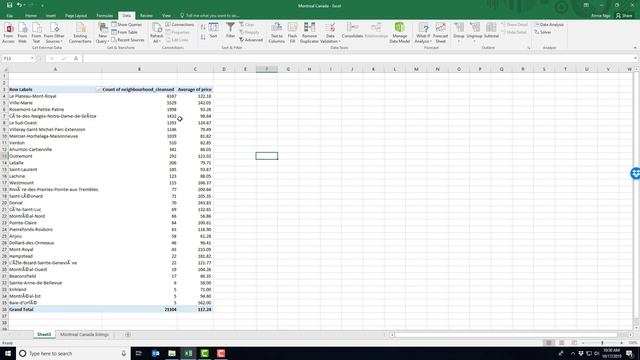Select Montreal Canada listings sheet tab
640x360 pixels.
point(84,334)
